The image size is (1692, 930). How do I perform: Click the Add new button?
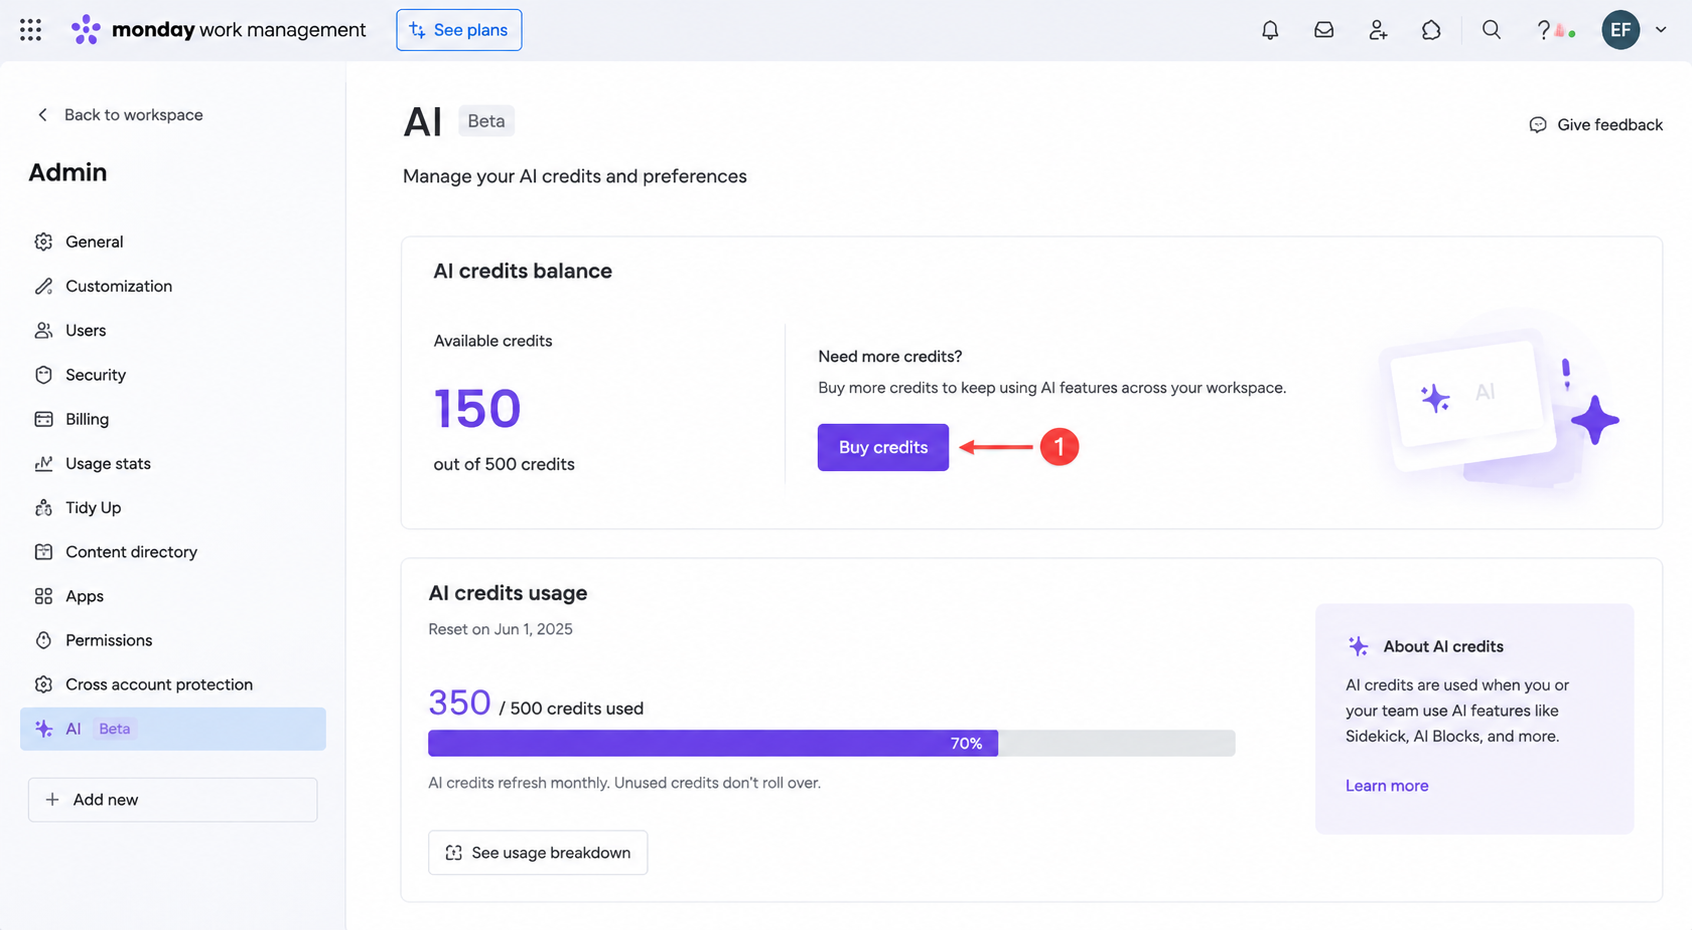point(173,800)
